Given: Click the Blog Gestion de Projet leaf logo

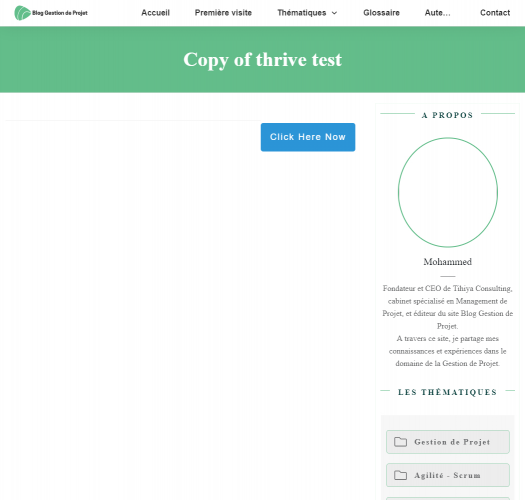Looking at the screenshot, I should [23, 13].
